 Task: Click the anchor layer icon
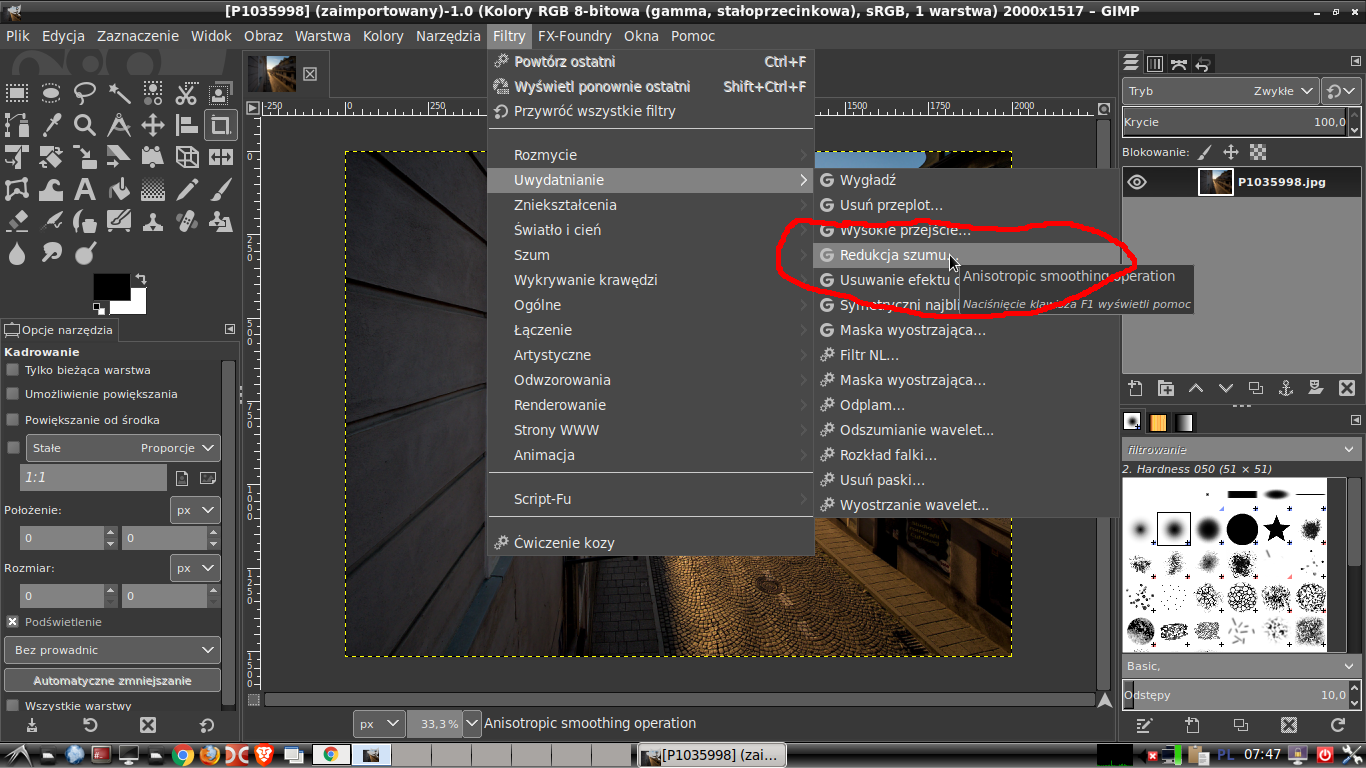[1286, 388]
